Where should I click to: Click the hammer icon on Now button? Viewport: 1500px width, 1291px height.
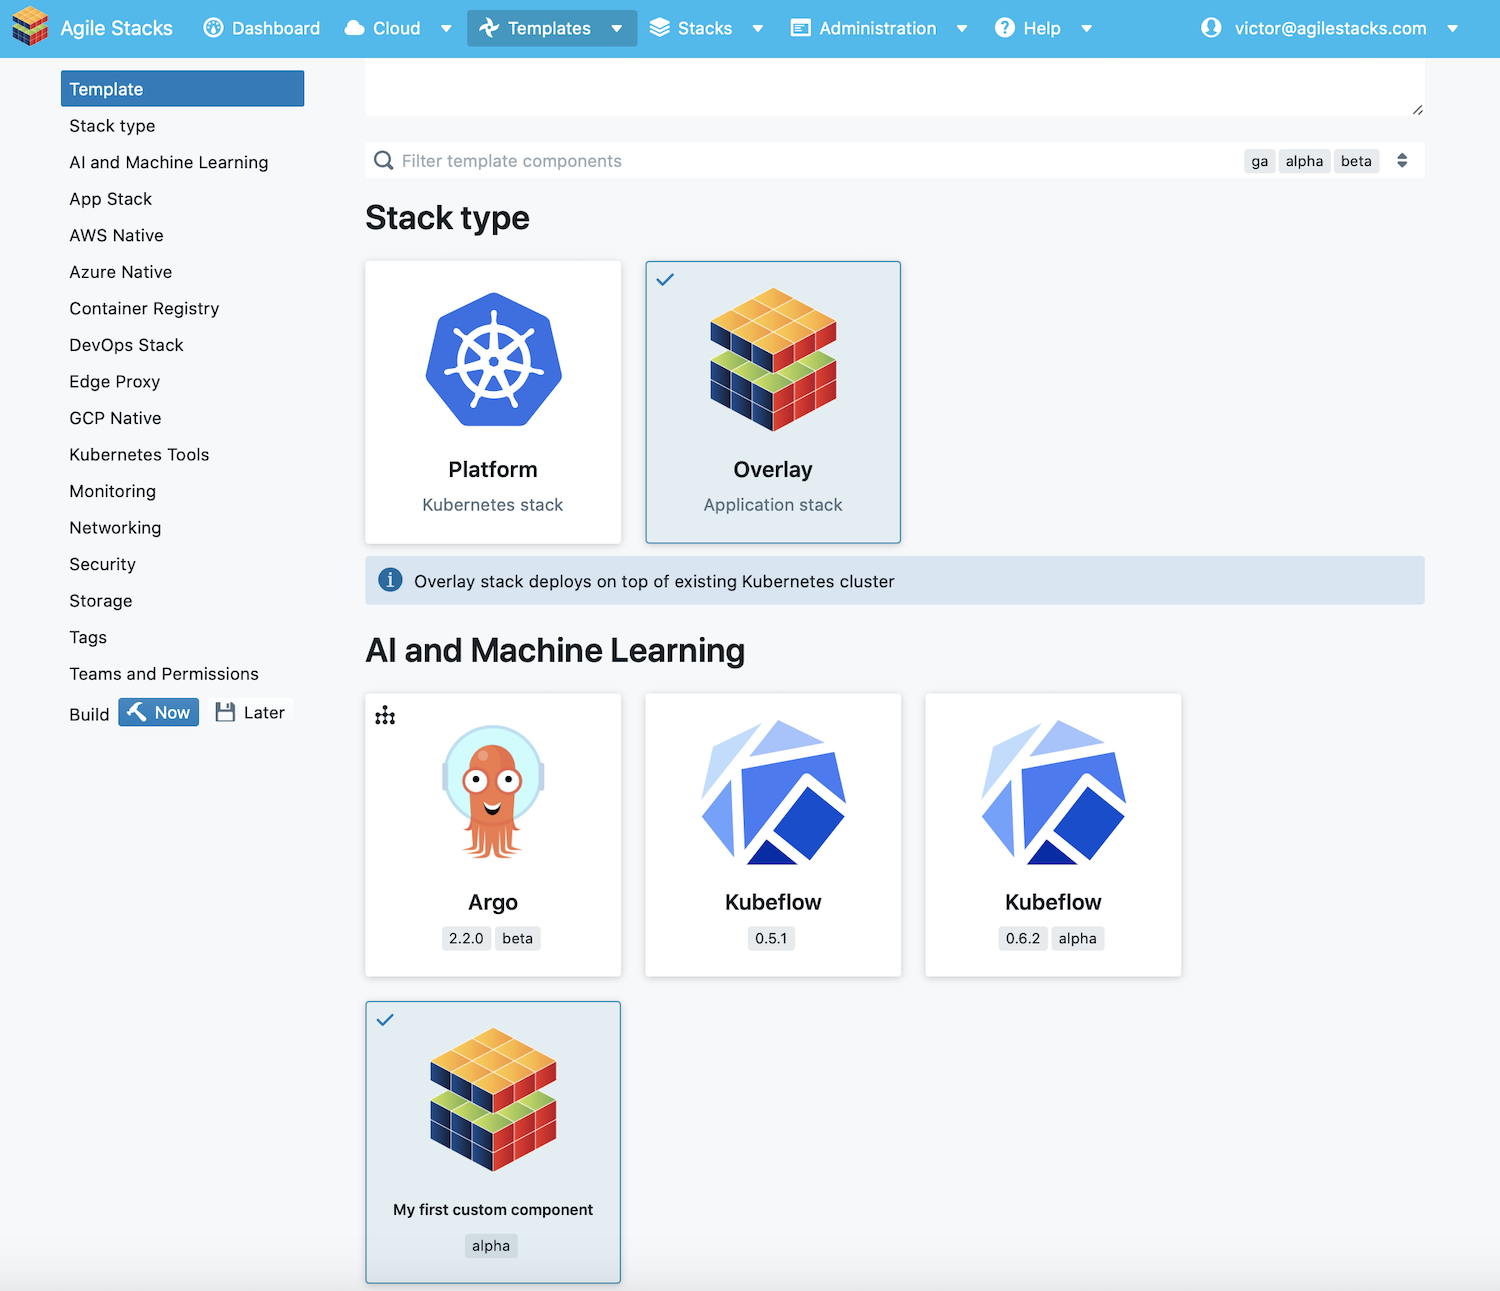point(137,712)
